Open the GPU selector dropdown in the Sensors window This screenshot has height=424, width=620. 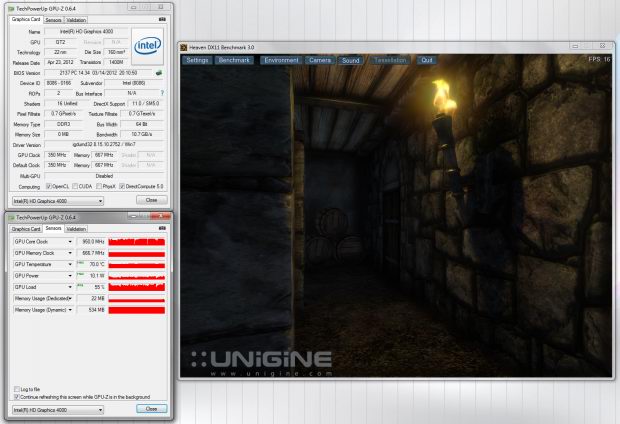click(56, 409)
